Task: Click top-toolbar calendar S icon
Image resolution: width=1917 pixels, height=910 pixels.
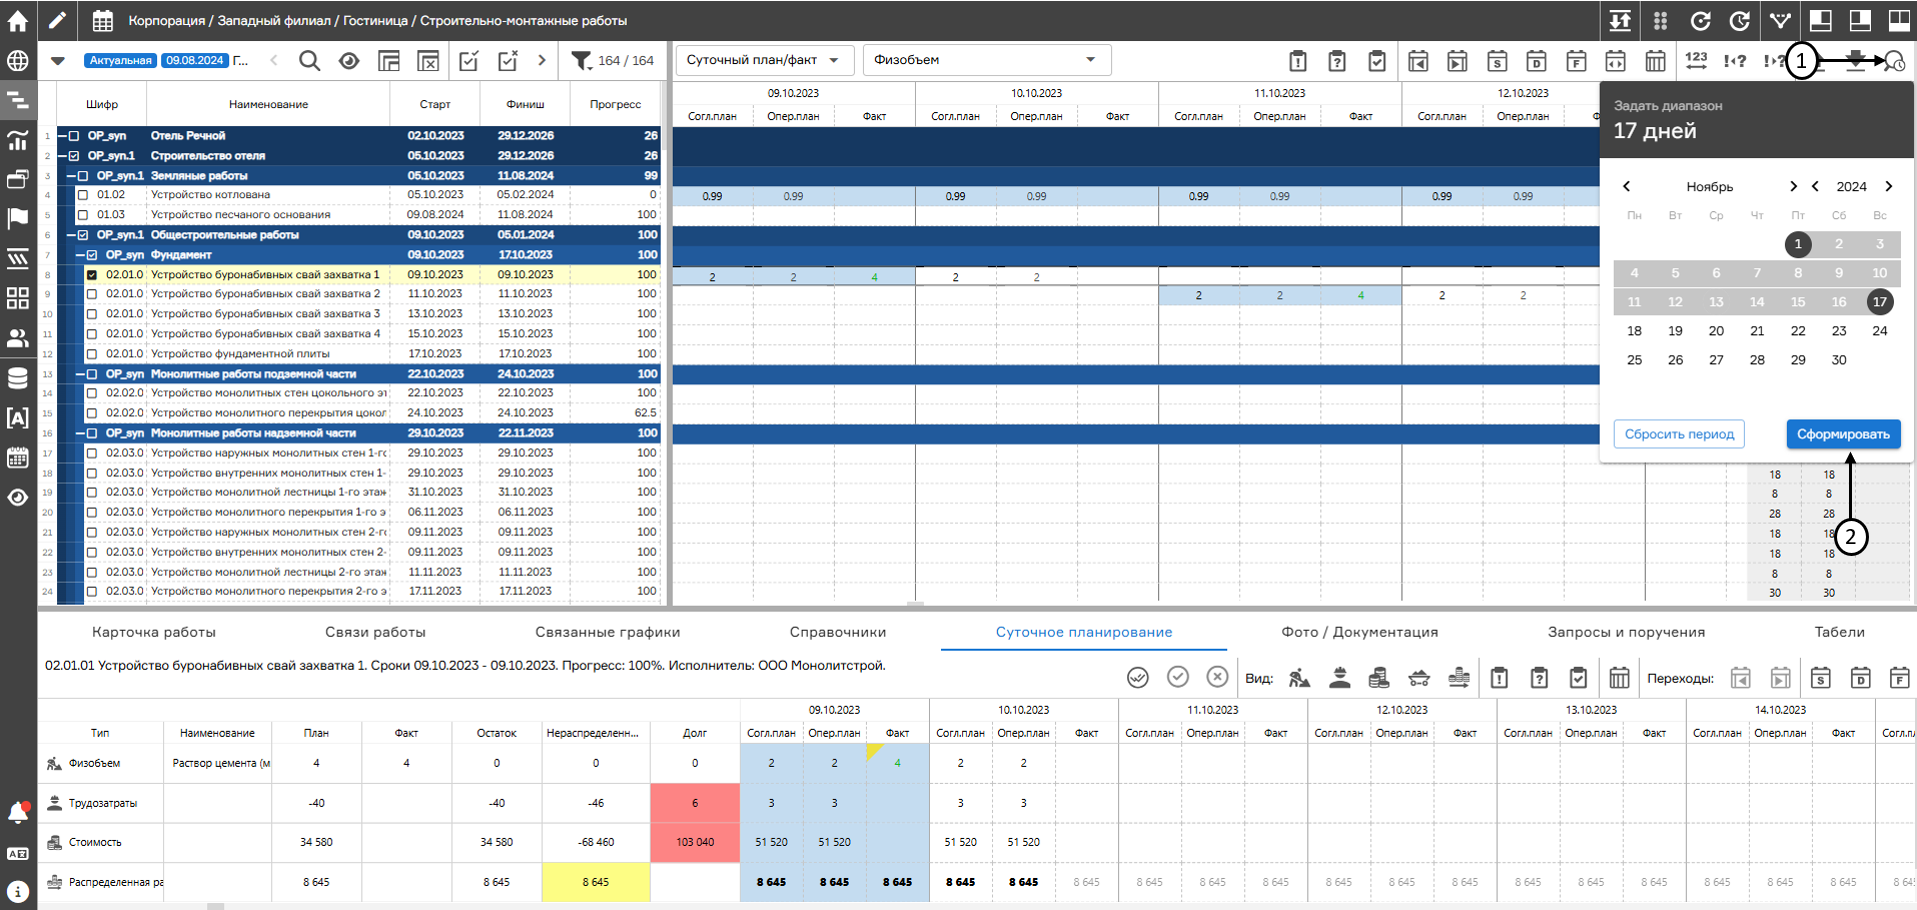Action: tap(1497, 61)
